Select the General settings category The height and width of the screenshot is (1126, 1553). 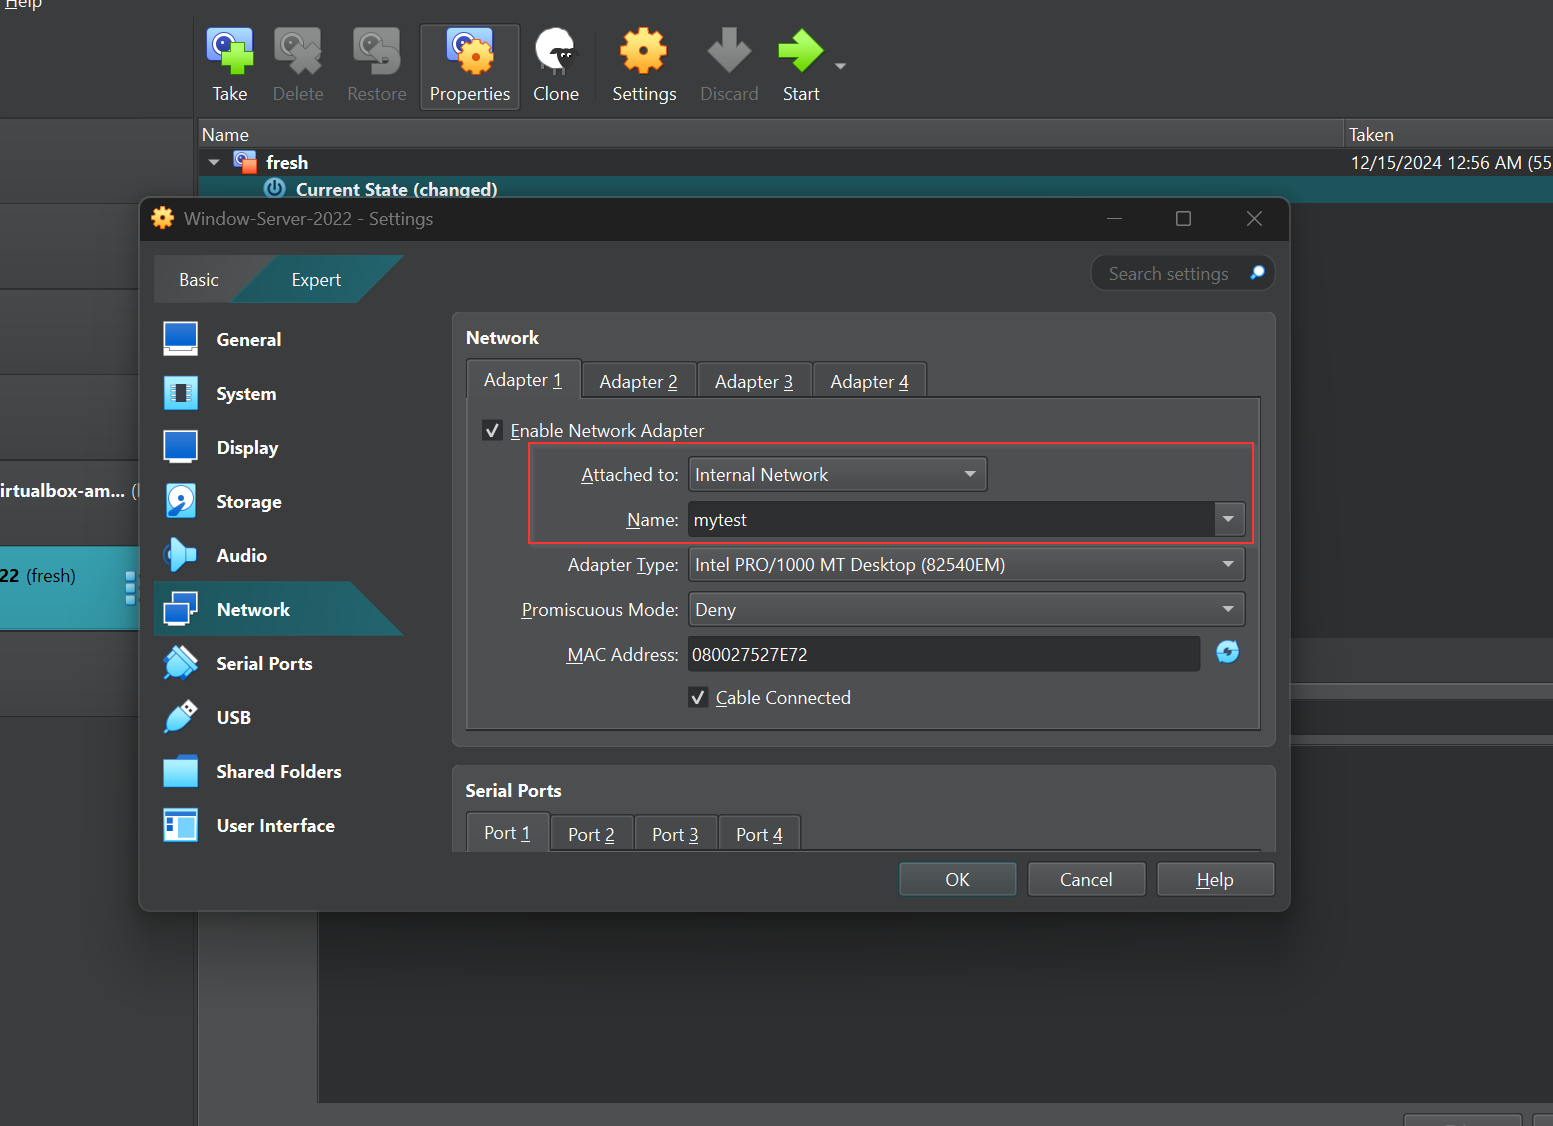[x=278, y=340]
